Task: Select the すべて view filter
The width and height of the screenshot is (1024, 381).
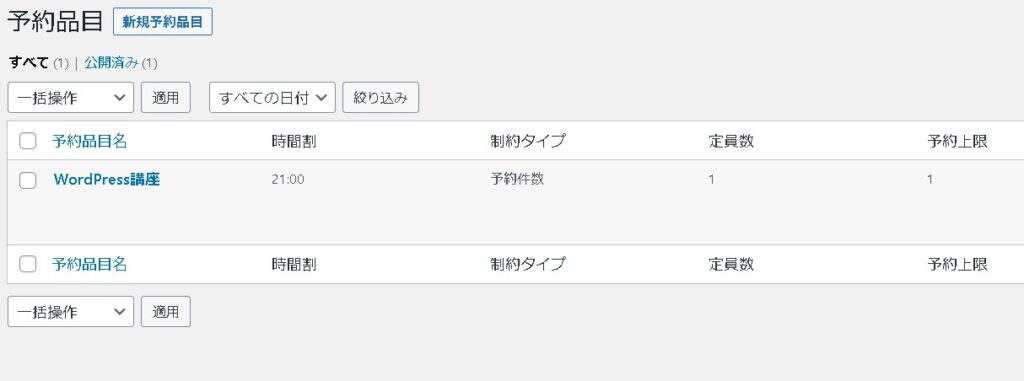Action: pos(29,63)
